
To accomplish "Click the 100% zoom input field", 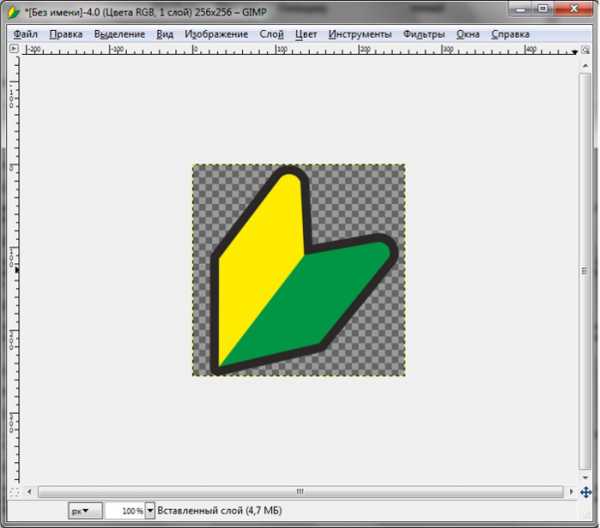I will pos(126,511).
